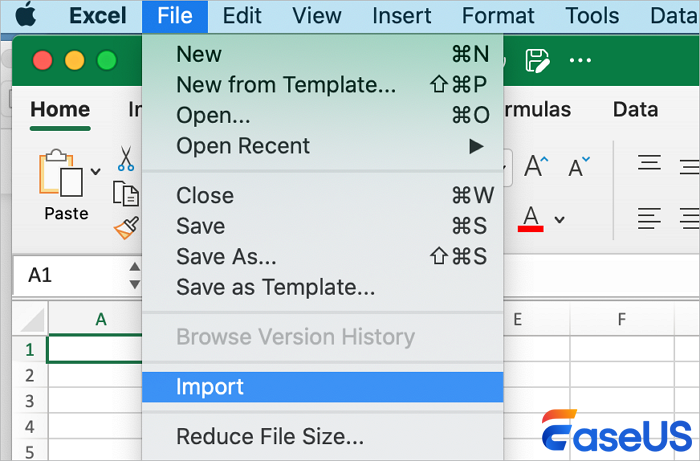Open the more options ellipsis in title bar
This screenshot has width=700, height=461.
pyautogui.click(x=580, y=60)
